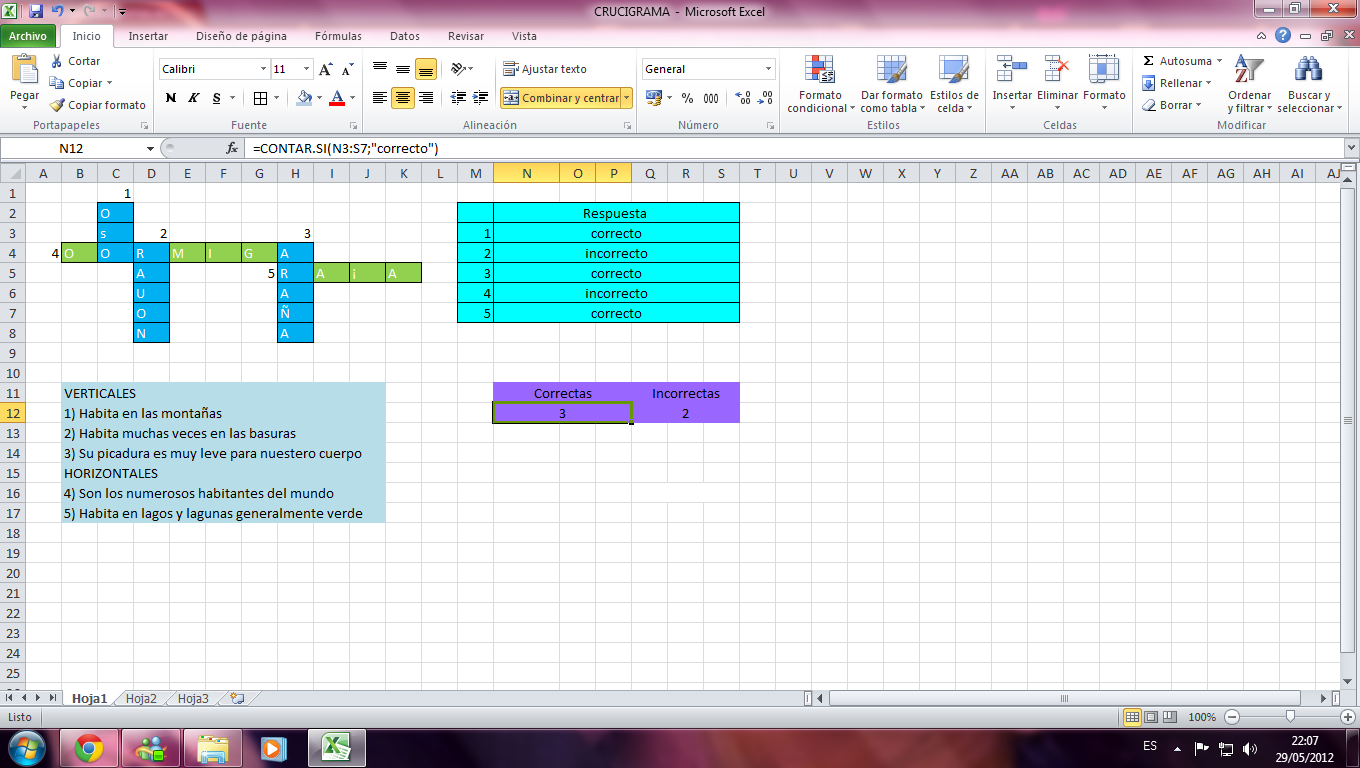Switch to Fórmulas tab
Viewport: 1360px width, 768px height.
338,36
